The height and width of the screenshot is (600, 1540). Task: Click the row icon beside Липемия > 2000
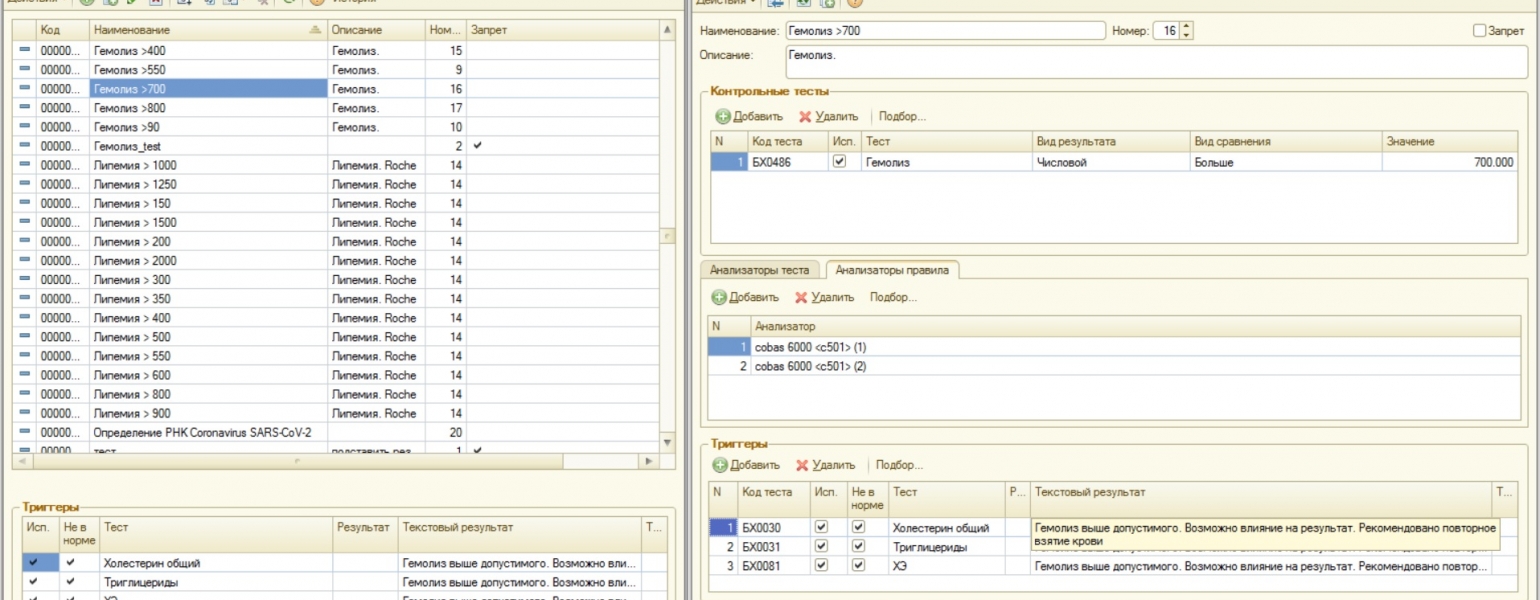pyautogui.click(x=25, y=261)
